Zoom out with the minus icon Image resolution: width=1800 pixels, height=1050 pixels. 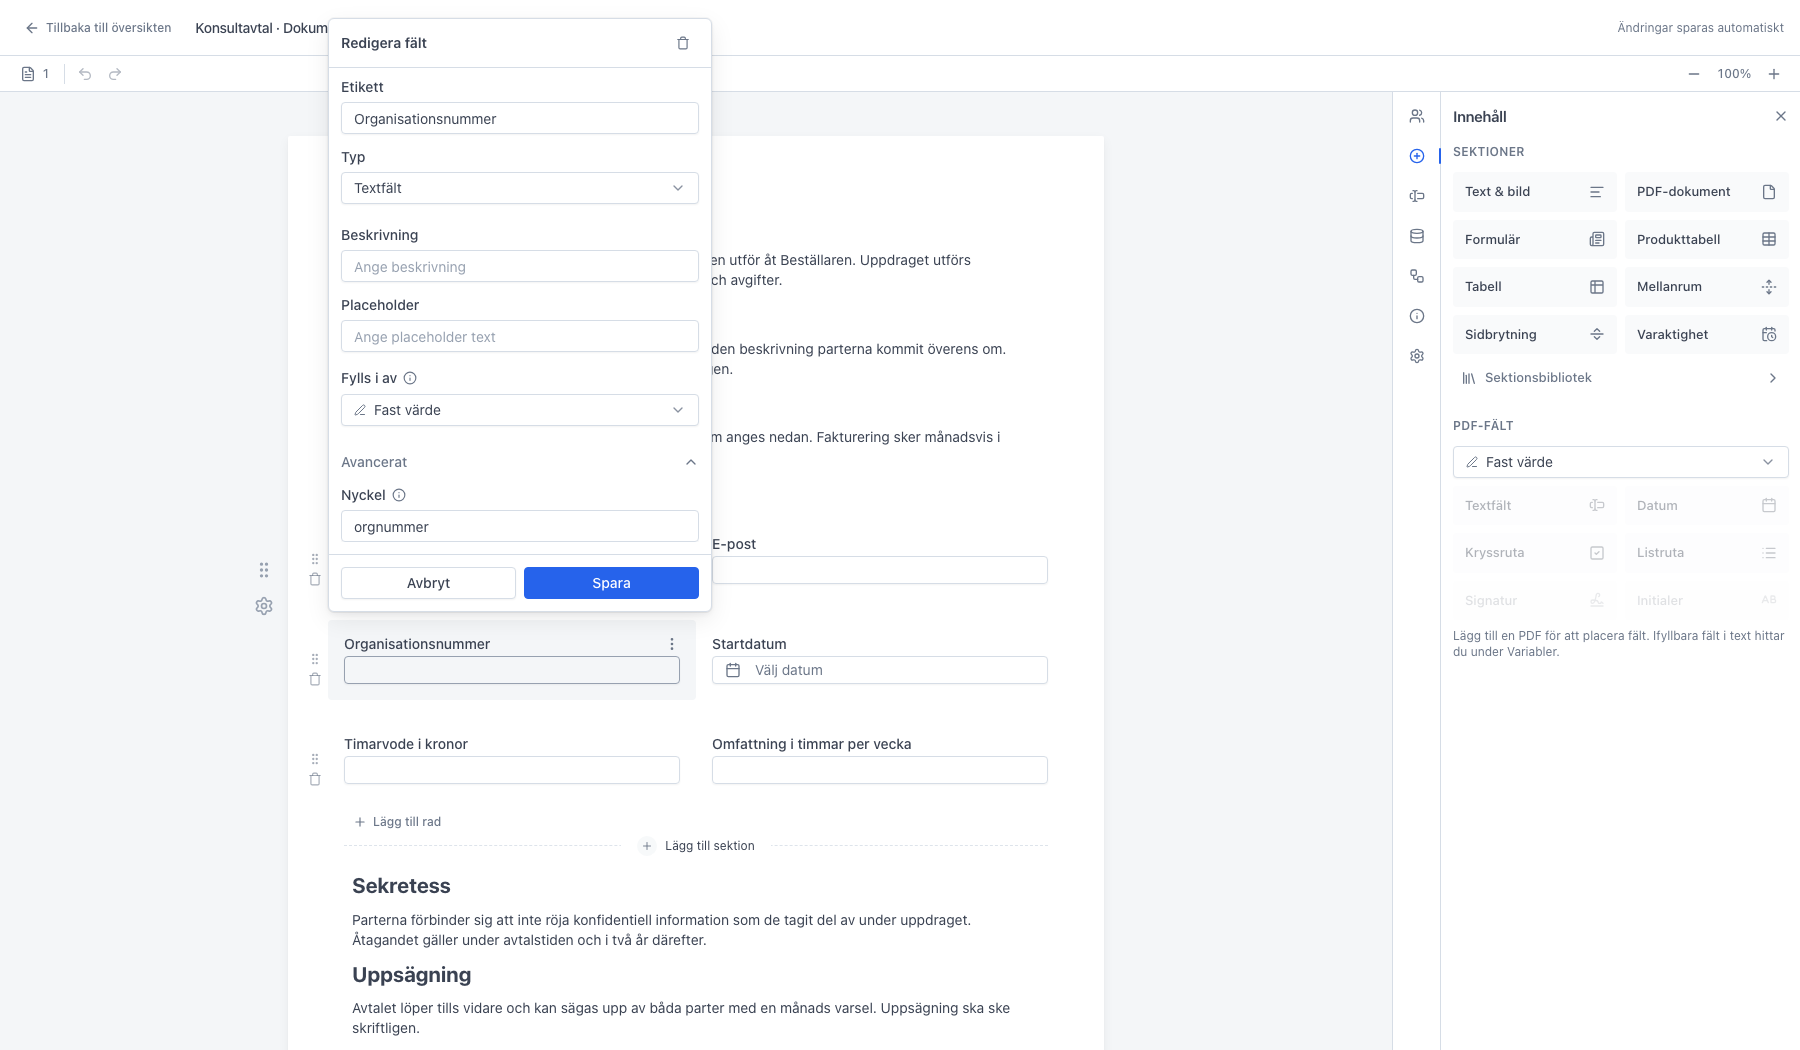point(1694,74)
